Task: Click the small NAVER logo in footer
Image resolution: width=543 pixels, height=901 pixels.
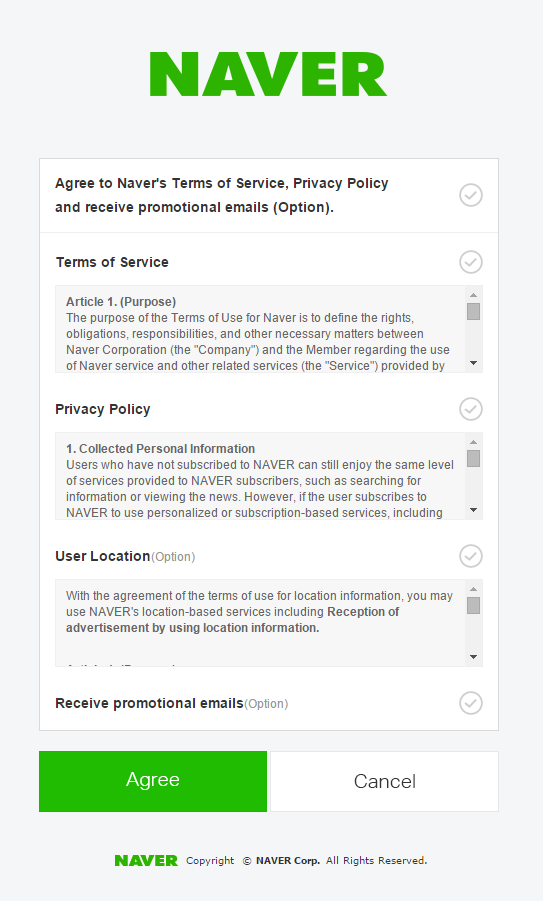Action: coord(146,860)
